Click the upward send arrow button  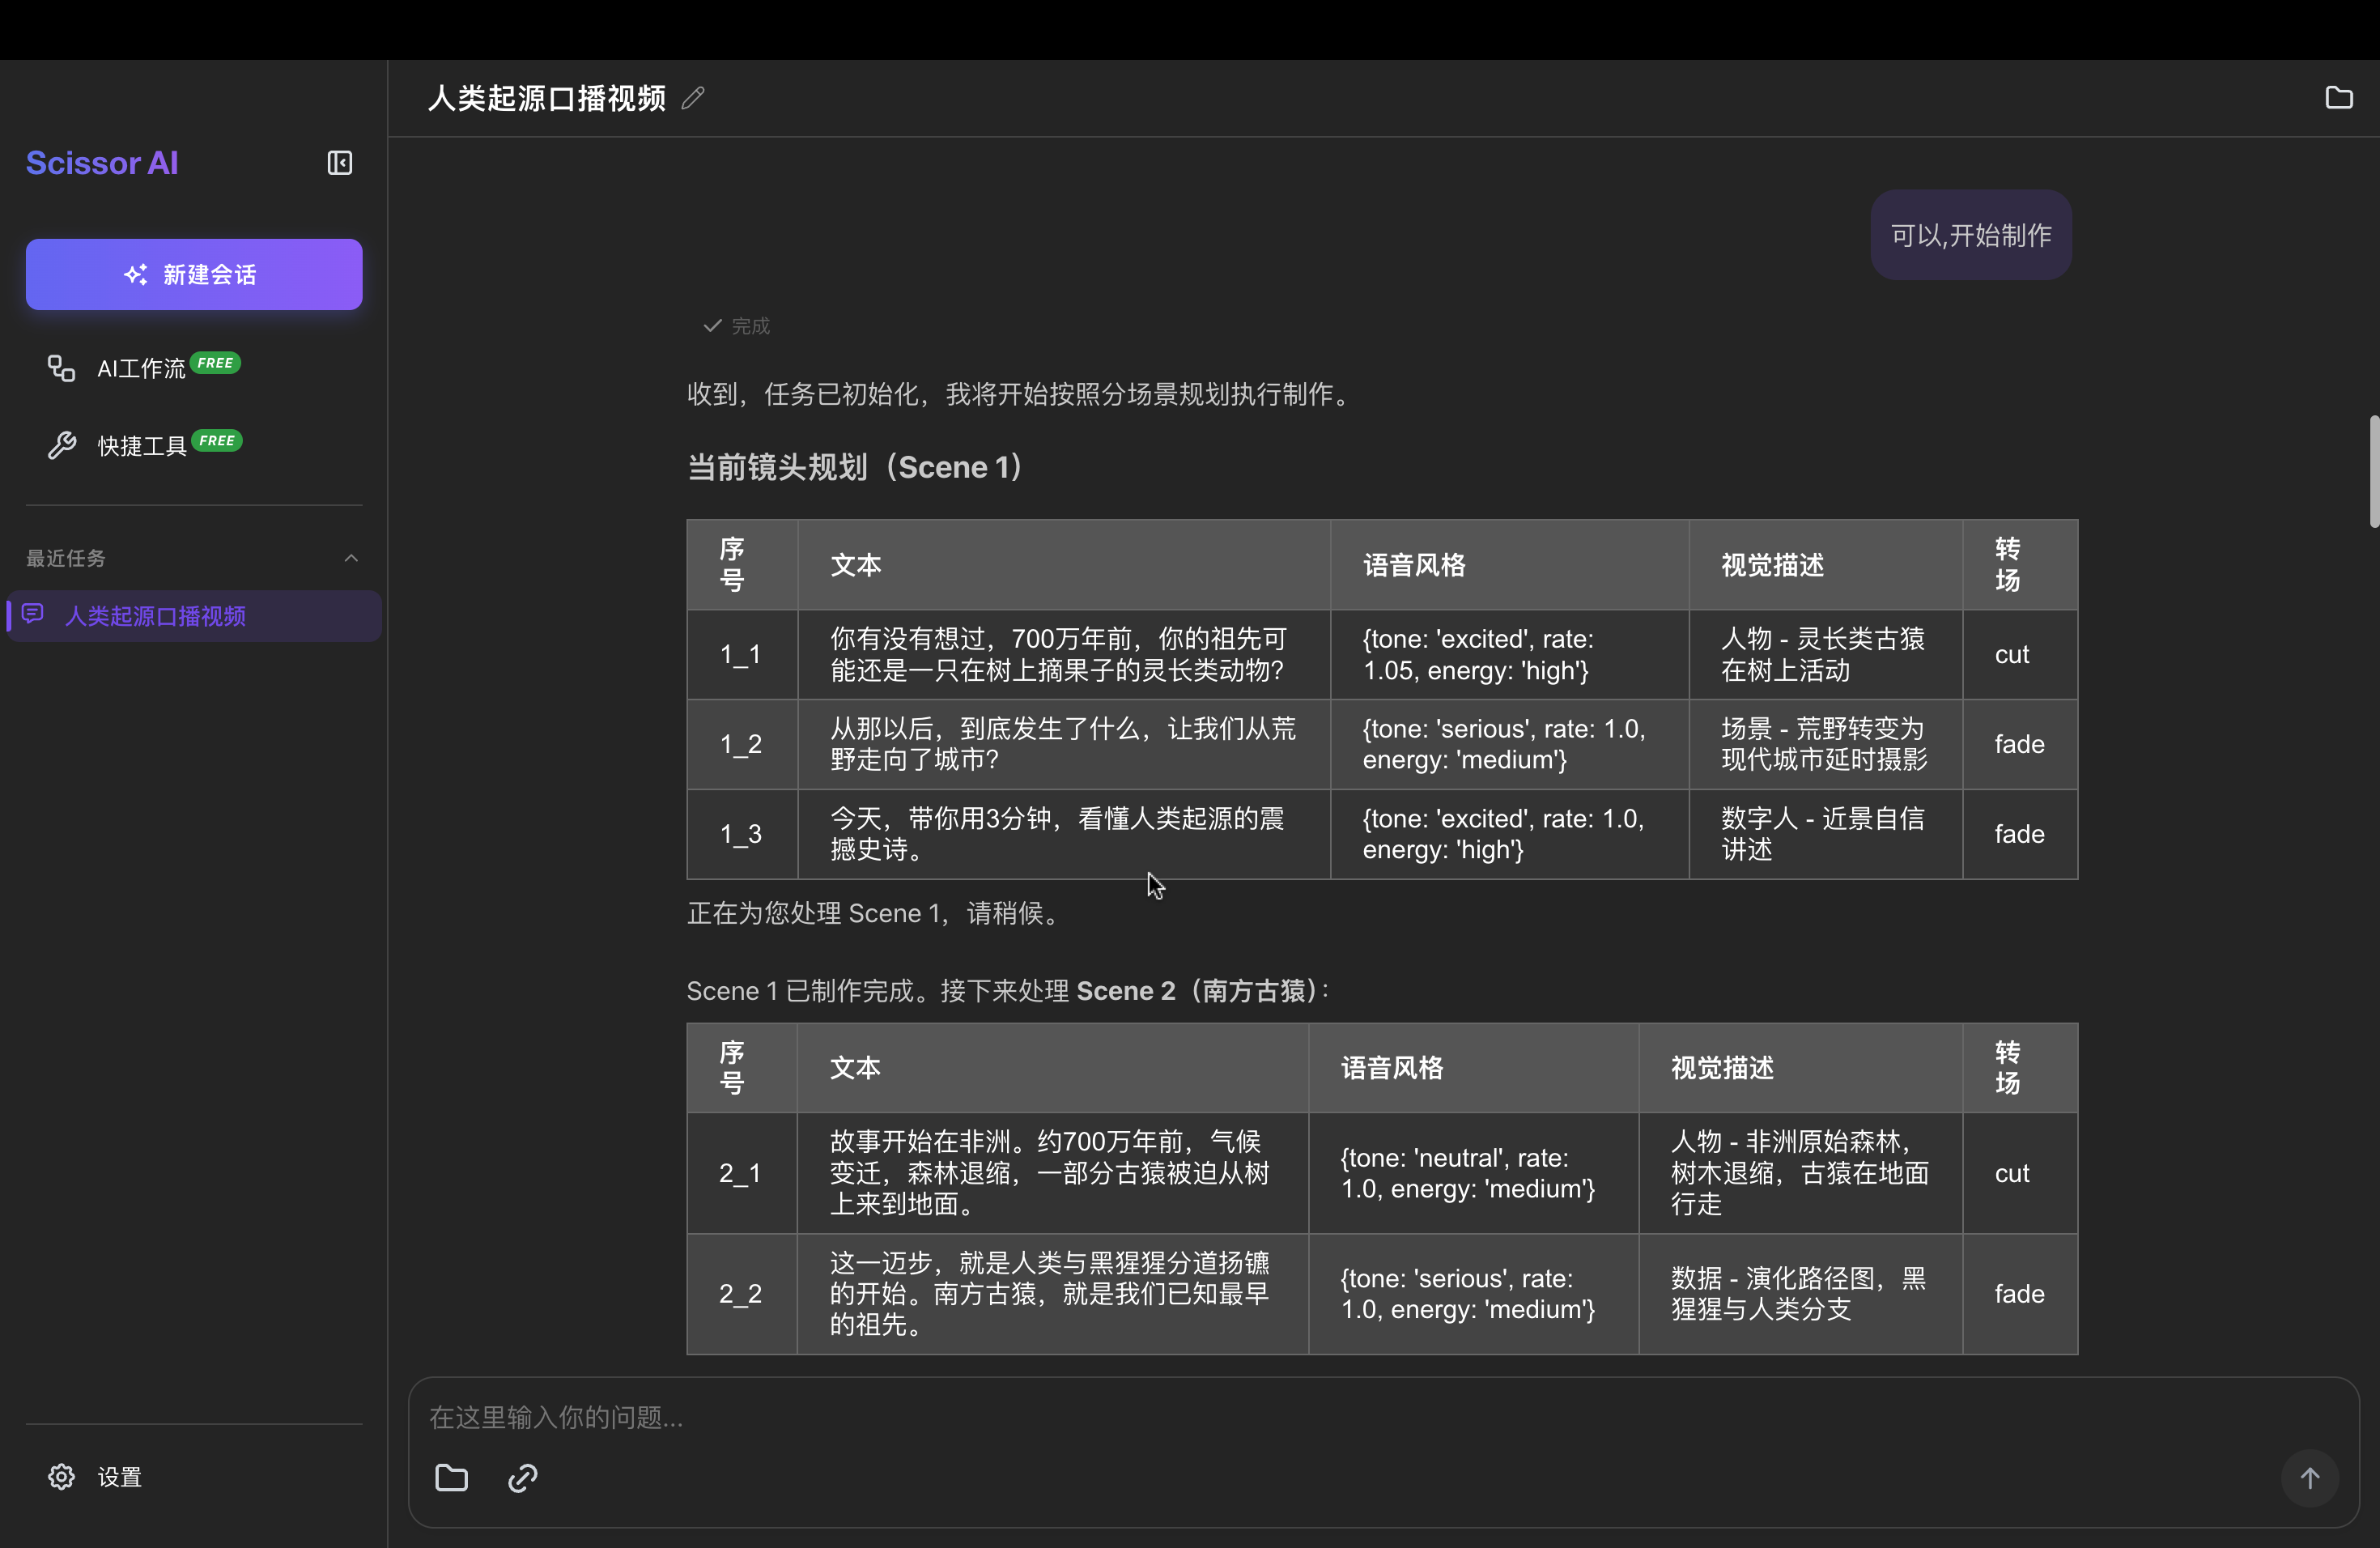click(x=2310, y=1478)
